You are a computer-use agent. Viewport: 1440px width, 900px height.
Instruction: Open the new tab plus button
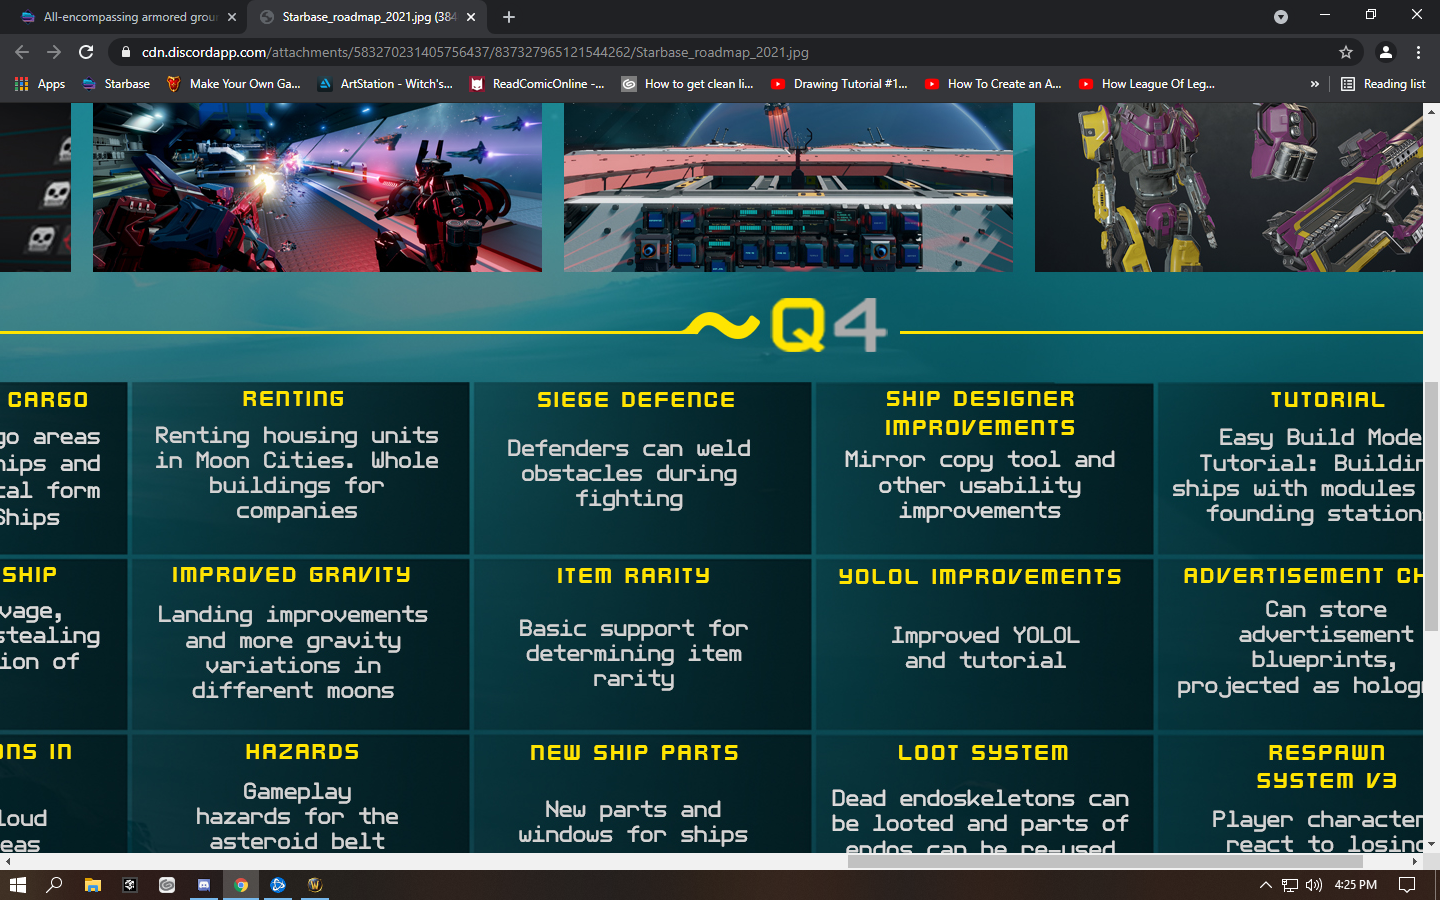(509, 17)
